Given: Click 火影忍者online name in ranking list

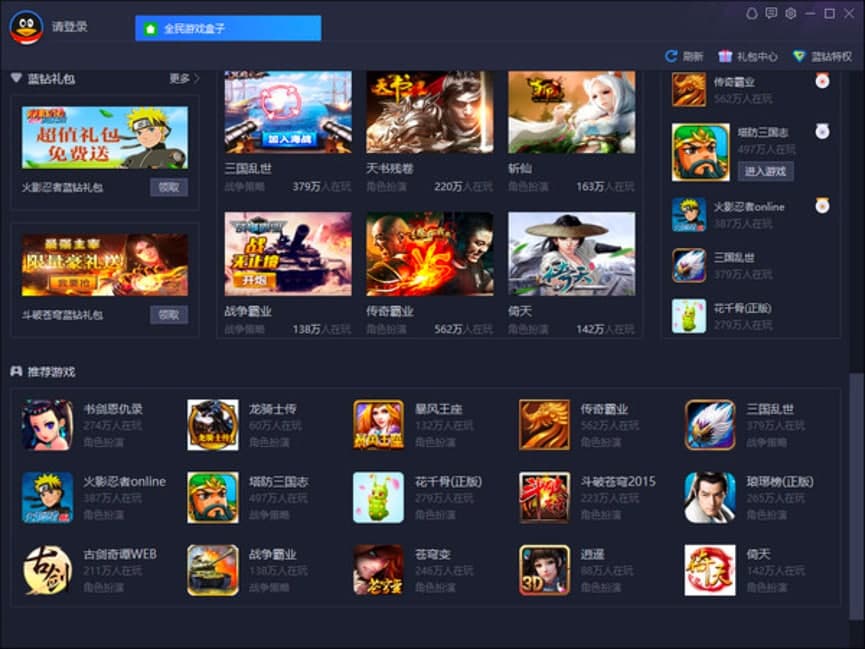Looking at the screenshot, I should click(x=749, y=207).
